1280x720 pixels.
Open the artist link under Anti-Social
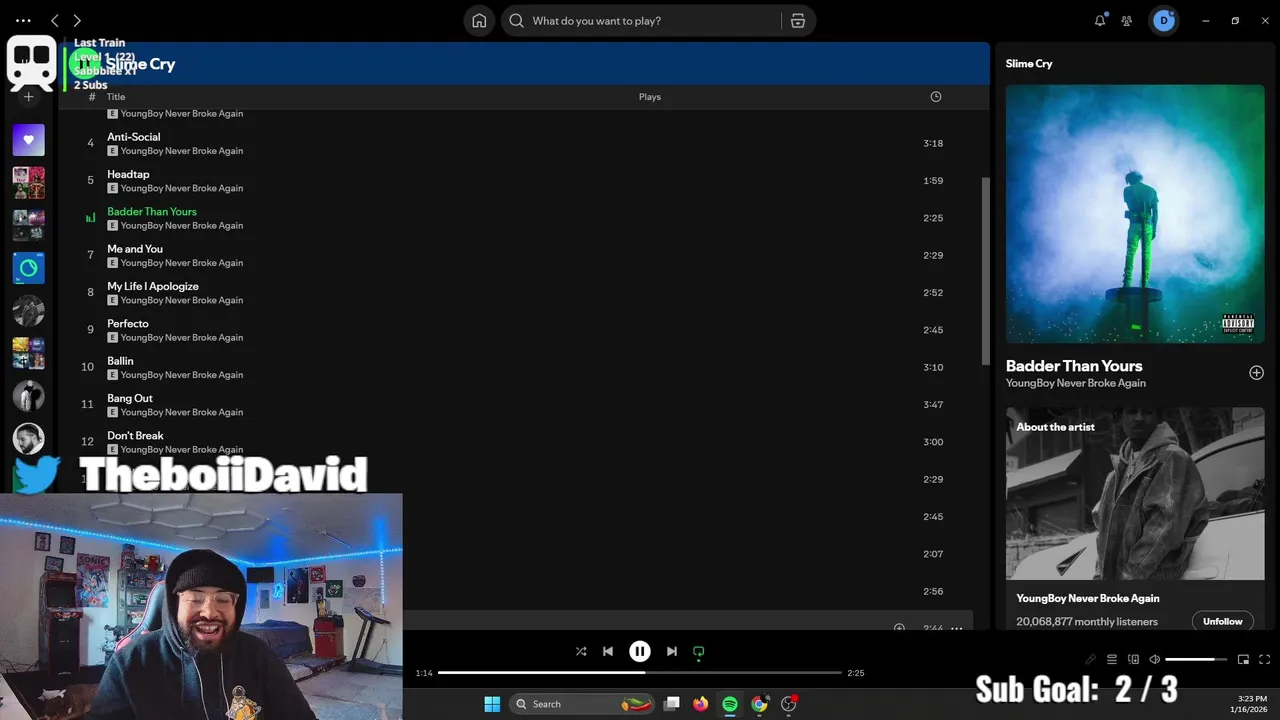(x=182, y=151)
